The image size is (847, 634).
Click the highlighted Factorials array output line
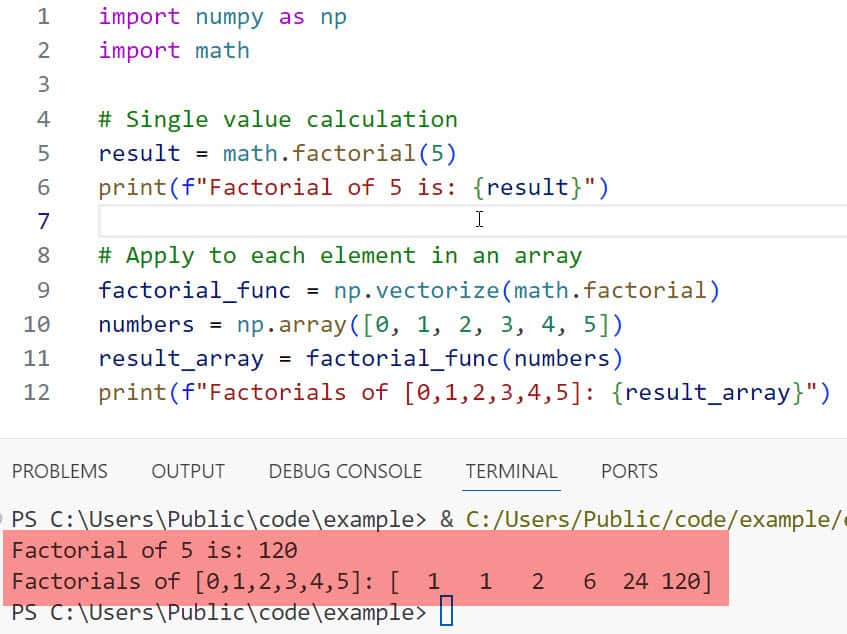click(361, 581)
